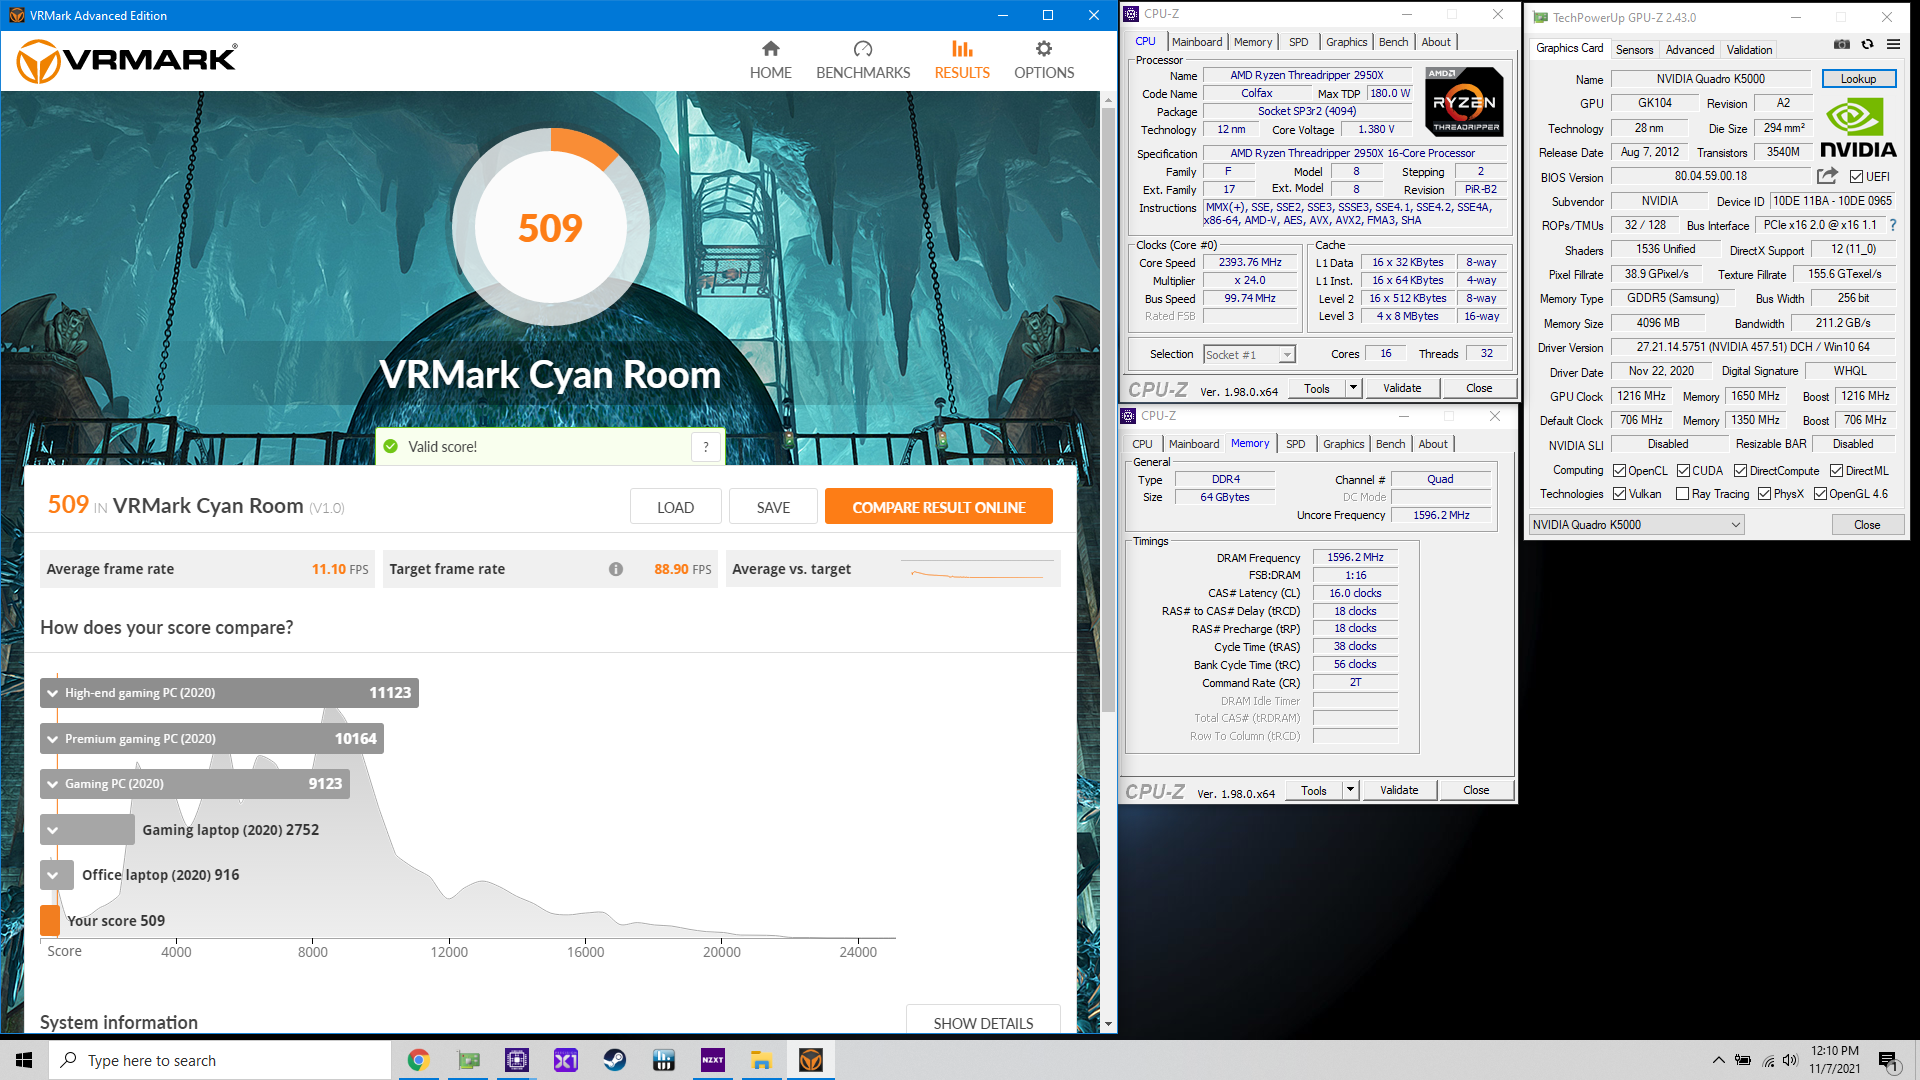
Task: Click the VRMark taskbar icon
Action: 810,1060
